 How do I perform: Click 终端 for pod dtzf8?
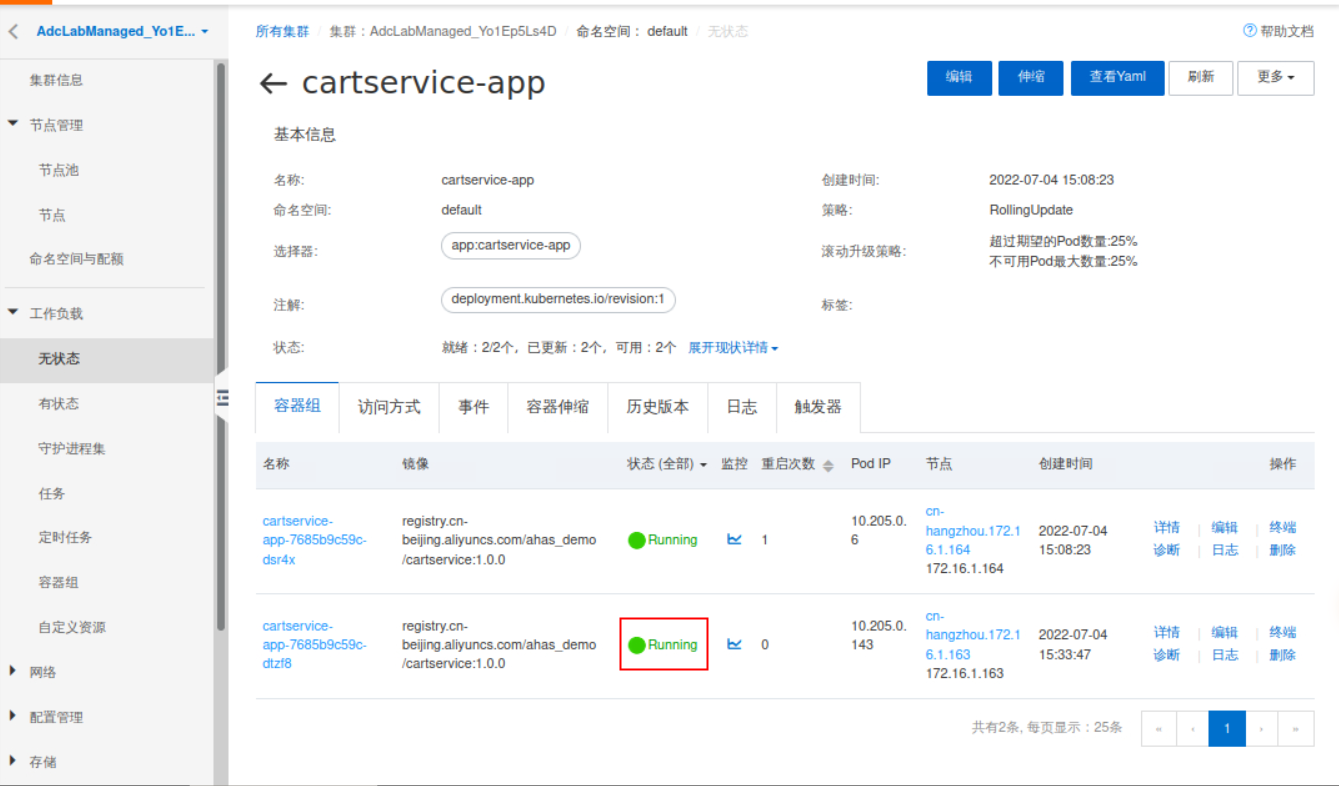tap(1283, 633)
